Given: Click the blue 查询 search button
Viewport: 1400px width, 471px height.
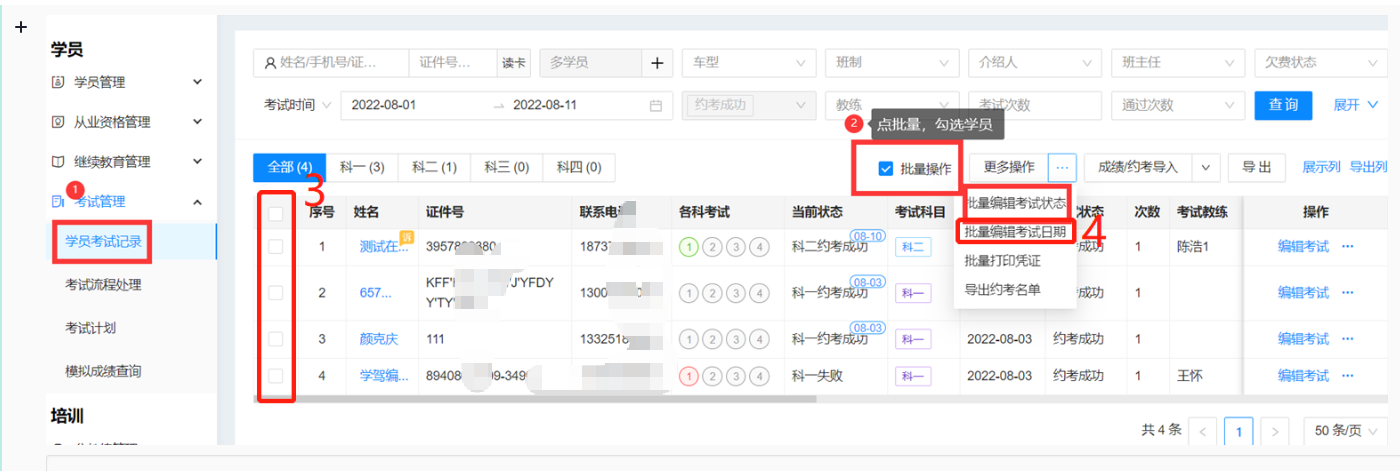Looking at the screenshot, I should click(x=1283, y=105).
